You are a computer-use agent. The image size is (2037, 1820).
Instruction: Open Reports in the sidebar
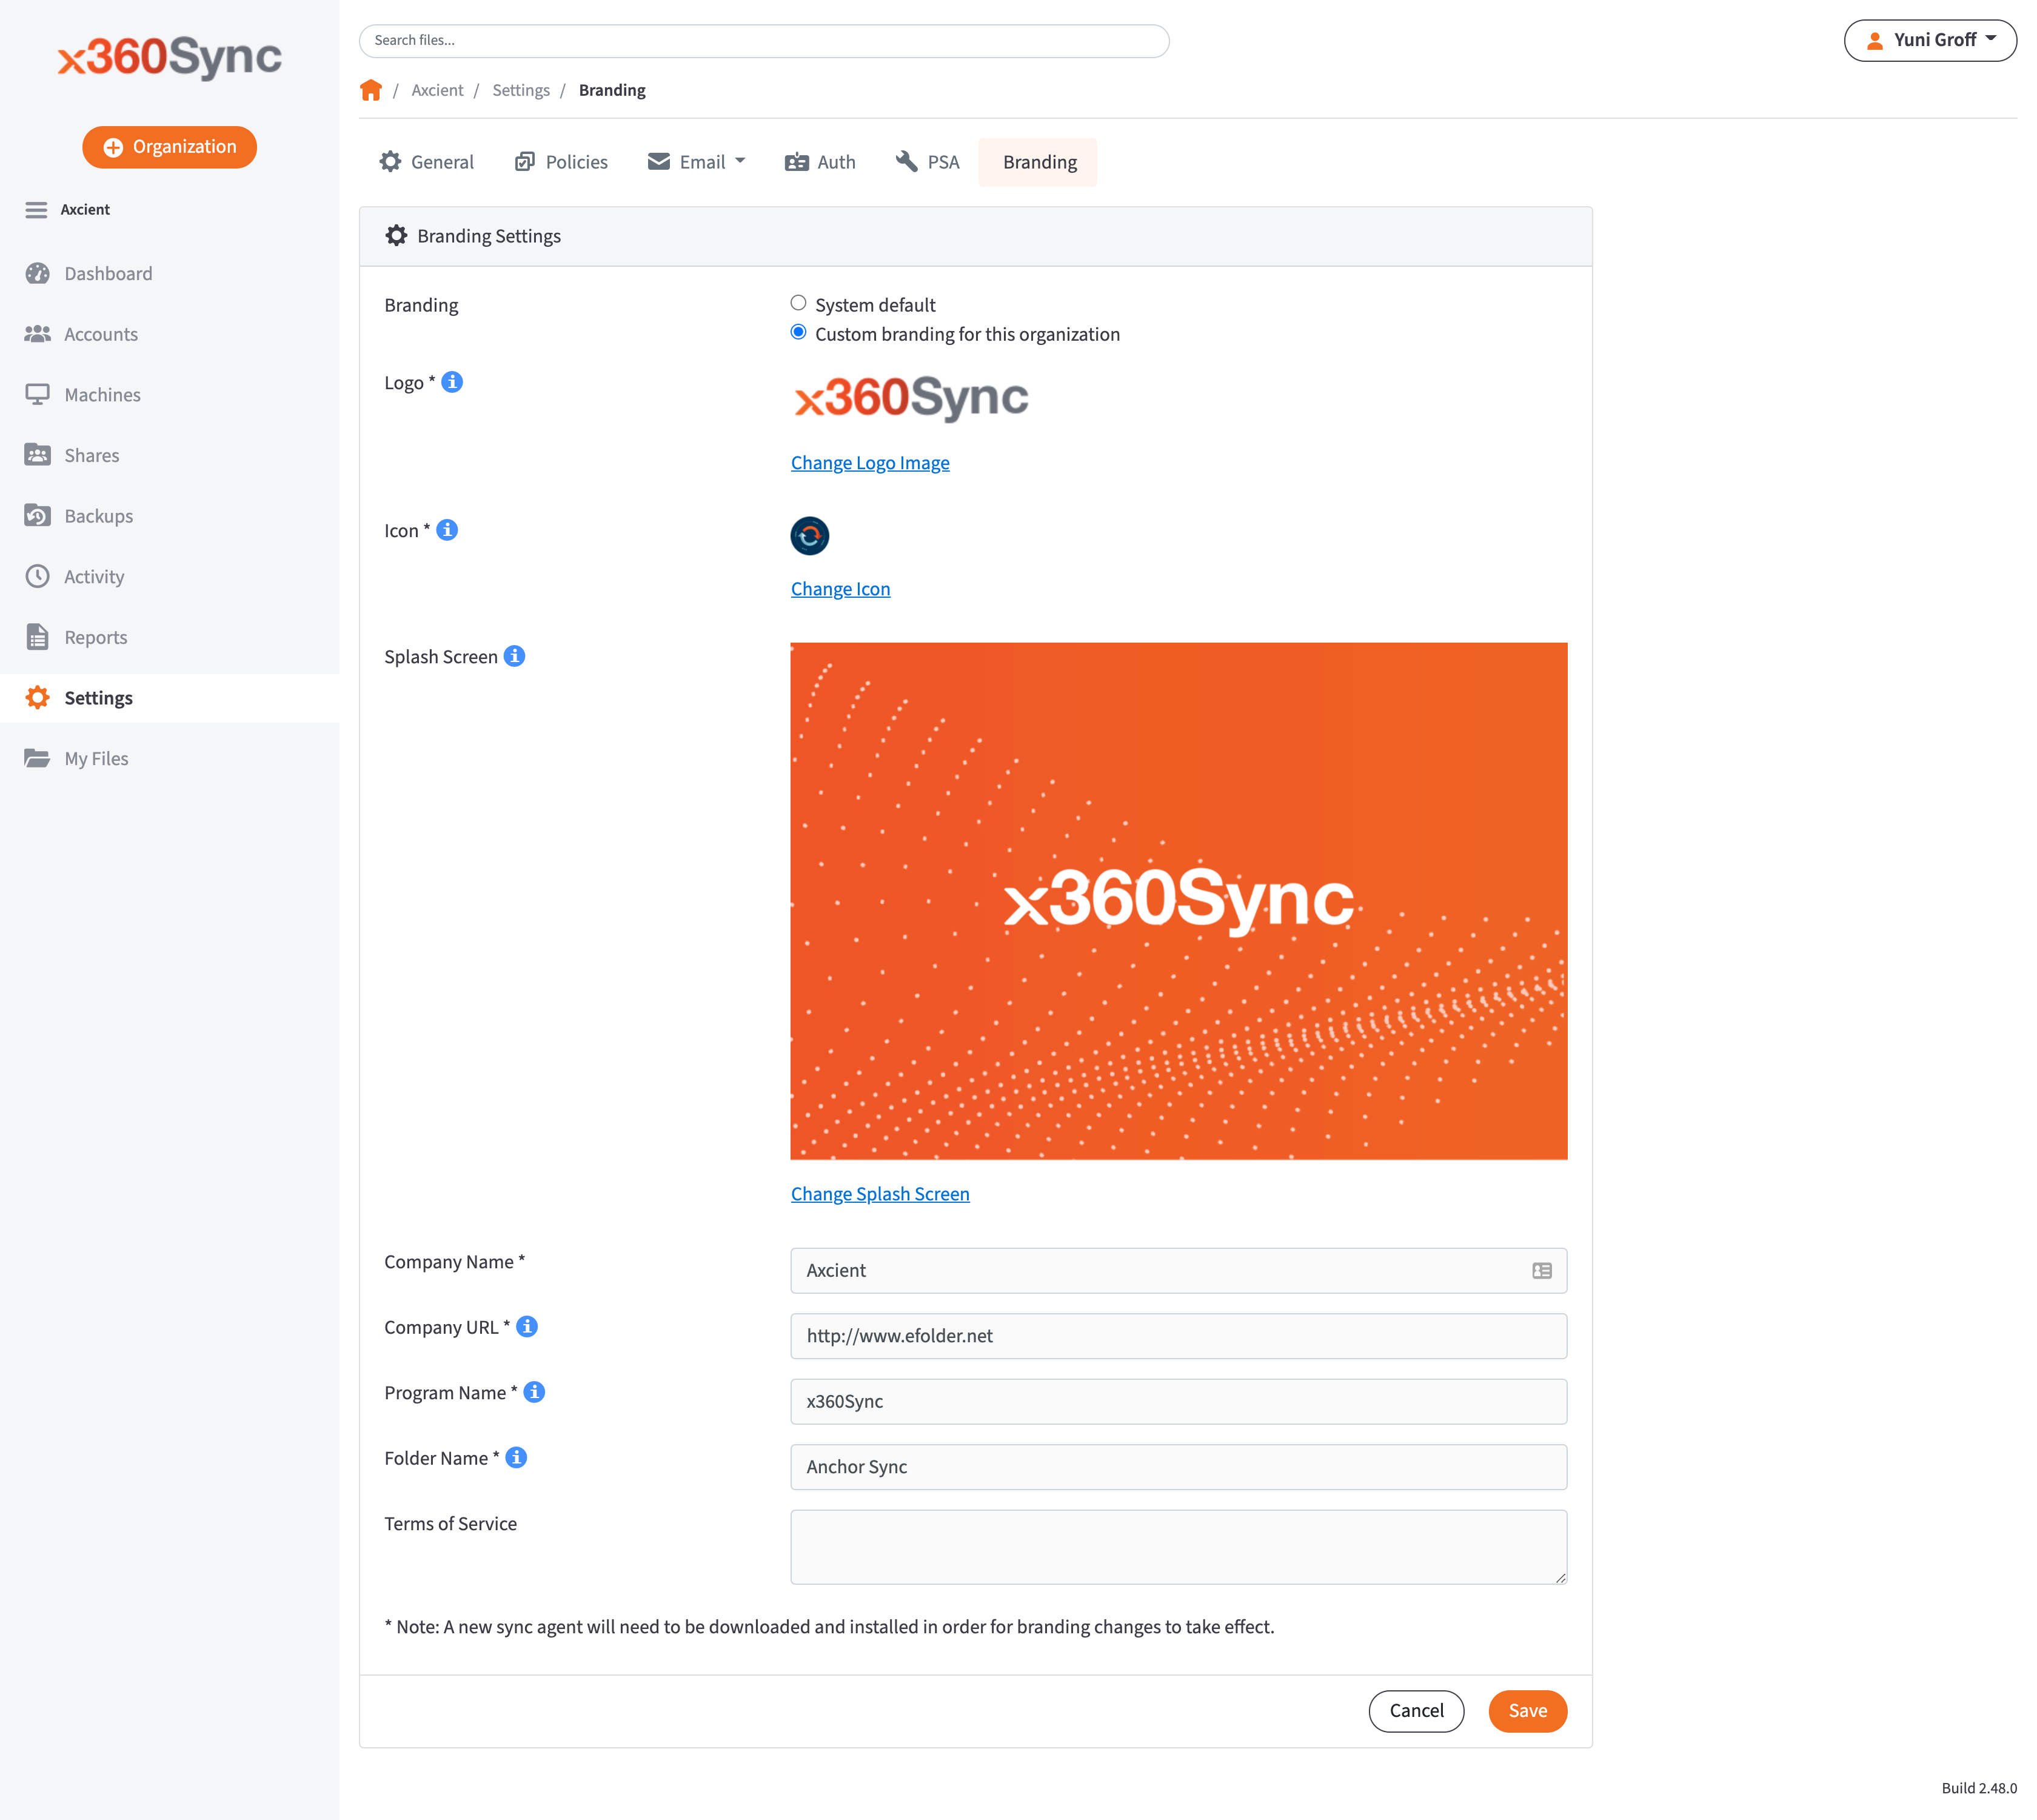pyautogui.click(x=95, y=638)
